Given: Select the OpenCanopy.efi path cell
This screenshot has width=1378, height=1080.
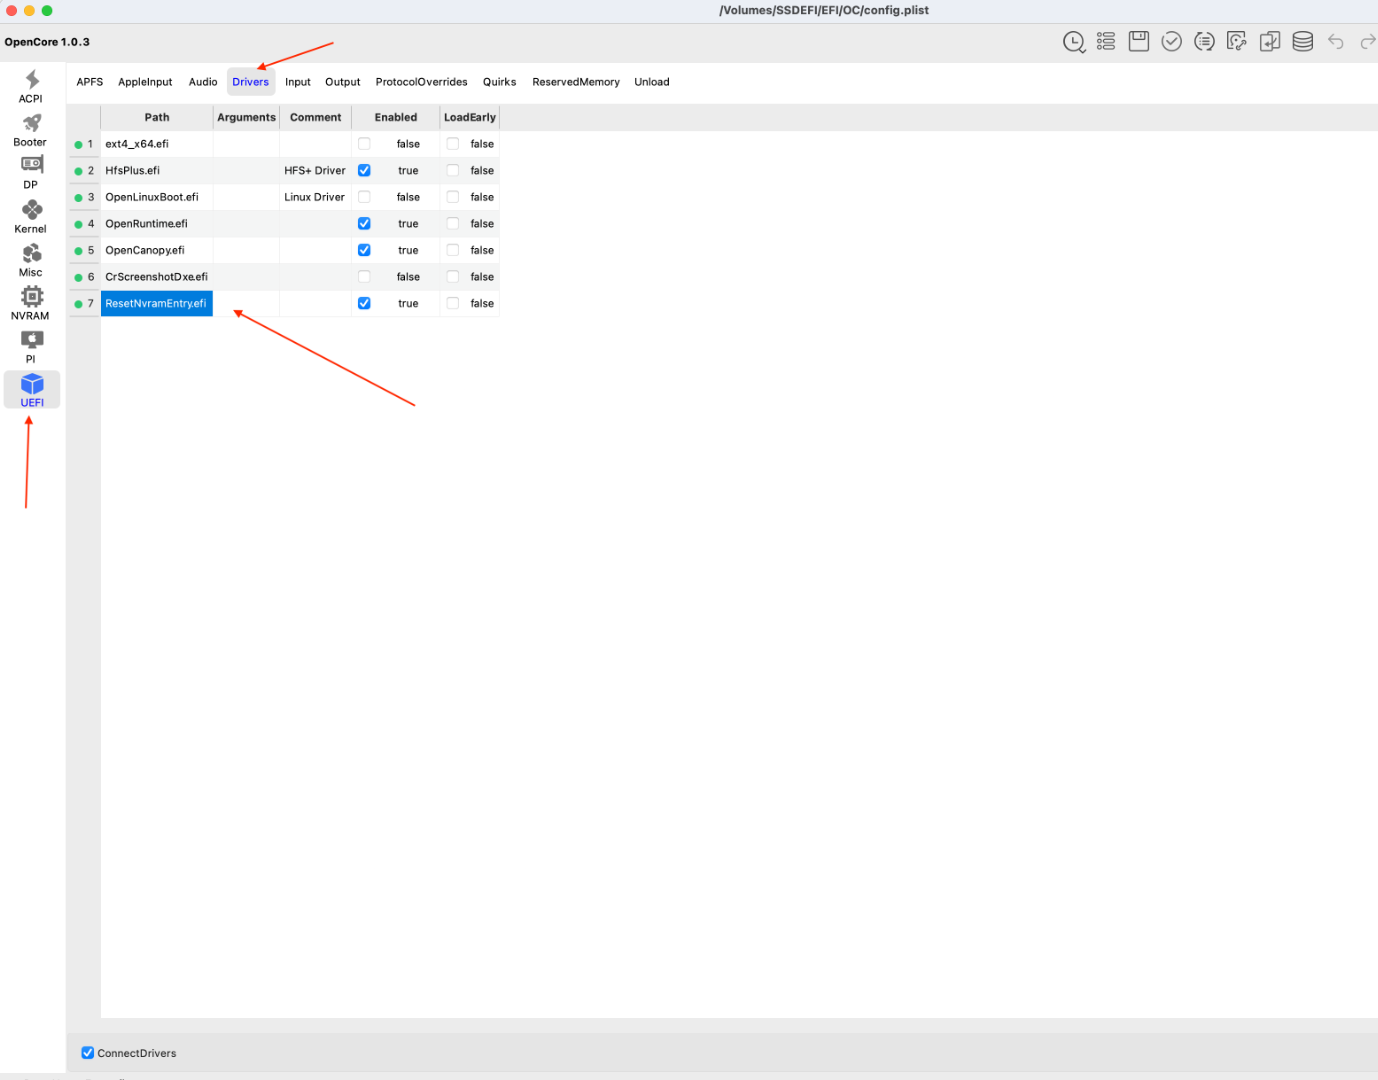Looking at the screenshot, I should (x=157, y=250).
